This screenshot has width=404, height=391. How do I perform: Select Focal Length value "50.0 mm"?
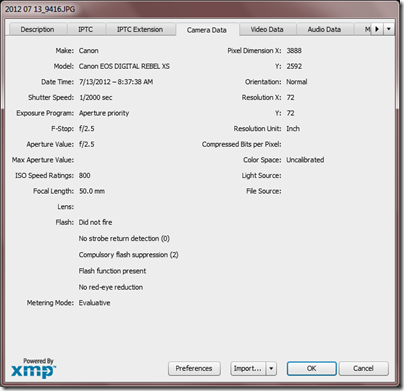(92, 191)
